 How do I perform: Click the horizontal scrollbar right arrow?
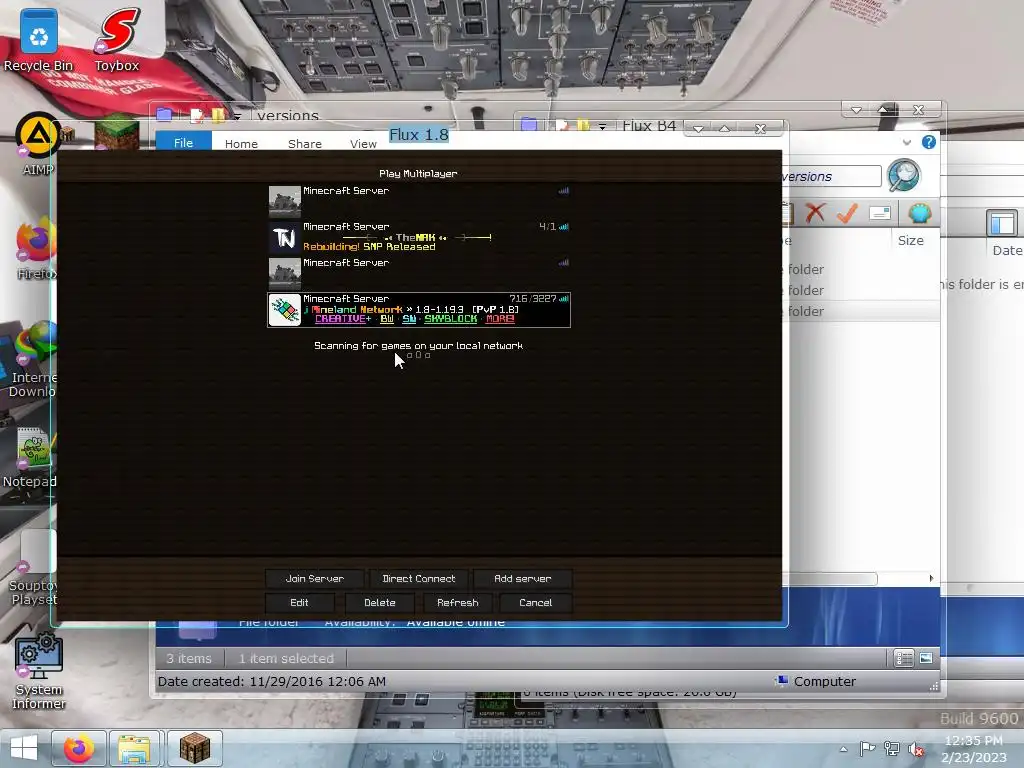tap(931, 578)
